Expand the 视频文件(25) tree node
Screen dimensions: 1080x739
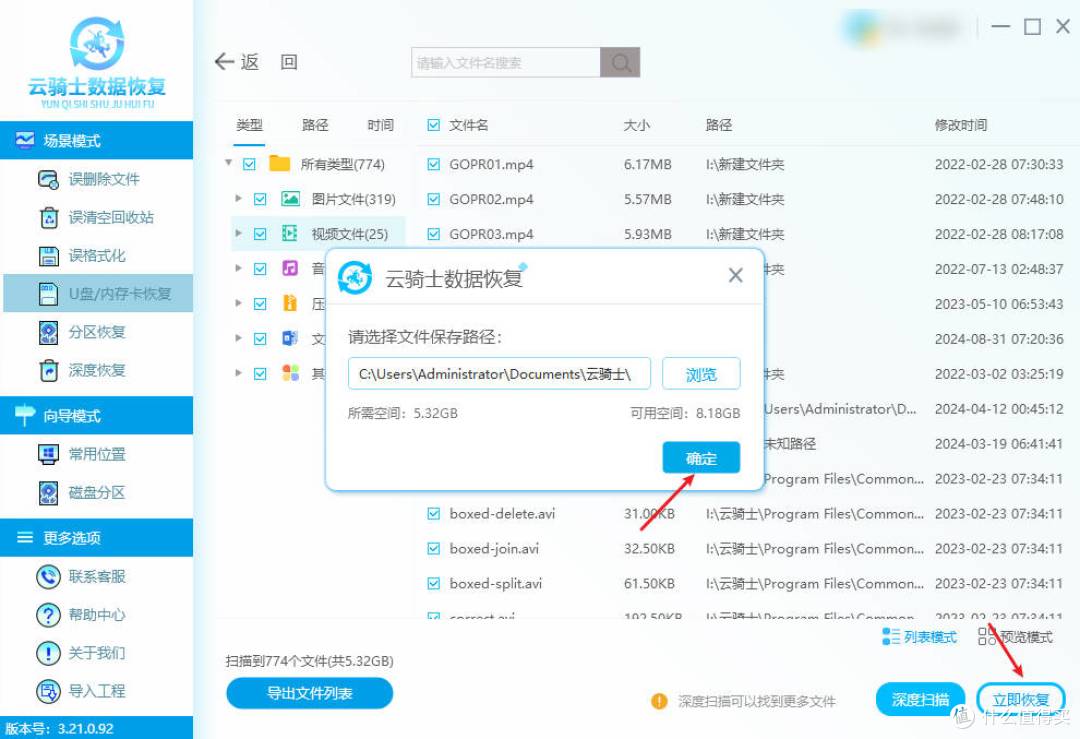click(238, 233)
